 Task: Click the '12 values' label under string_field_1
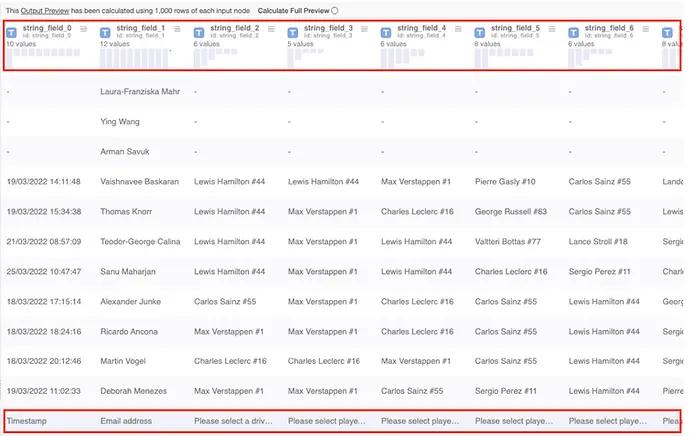[x=115, y=44]
